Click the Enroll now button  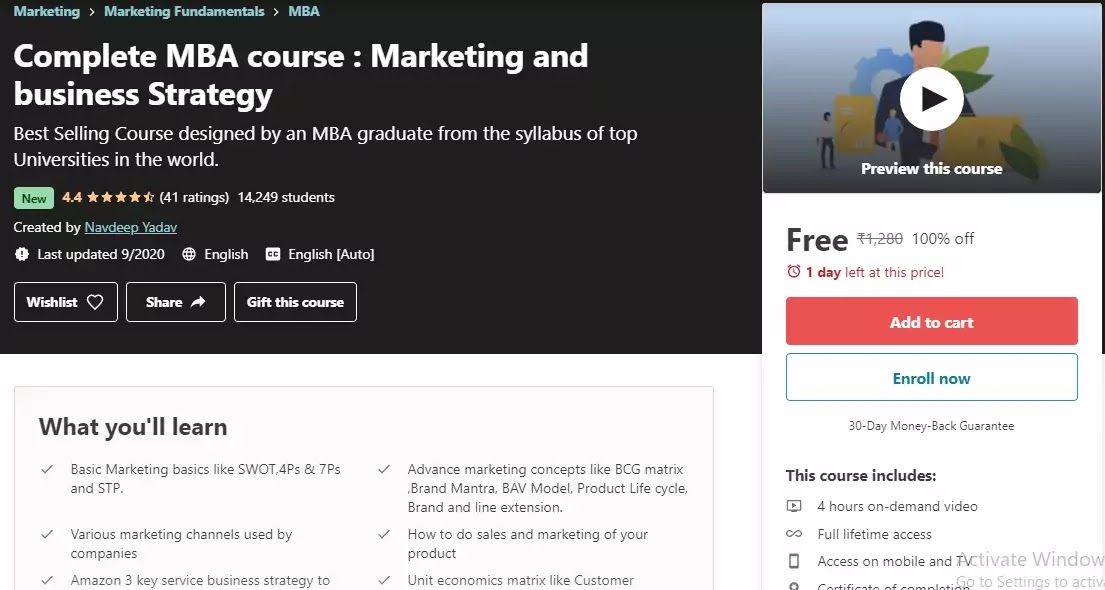[931, 378]
